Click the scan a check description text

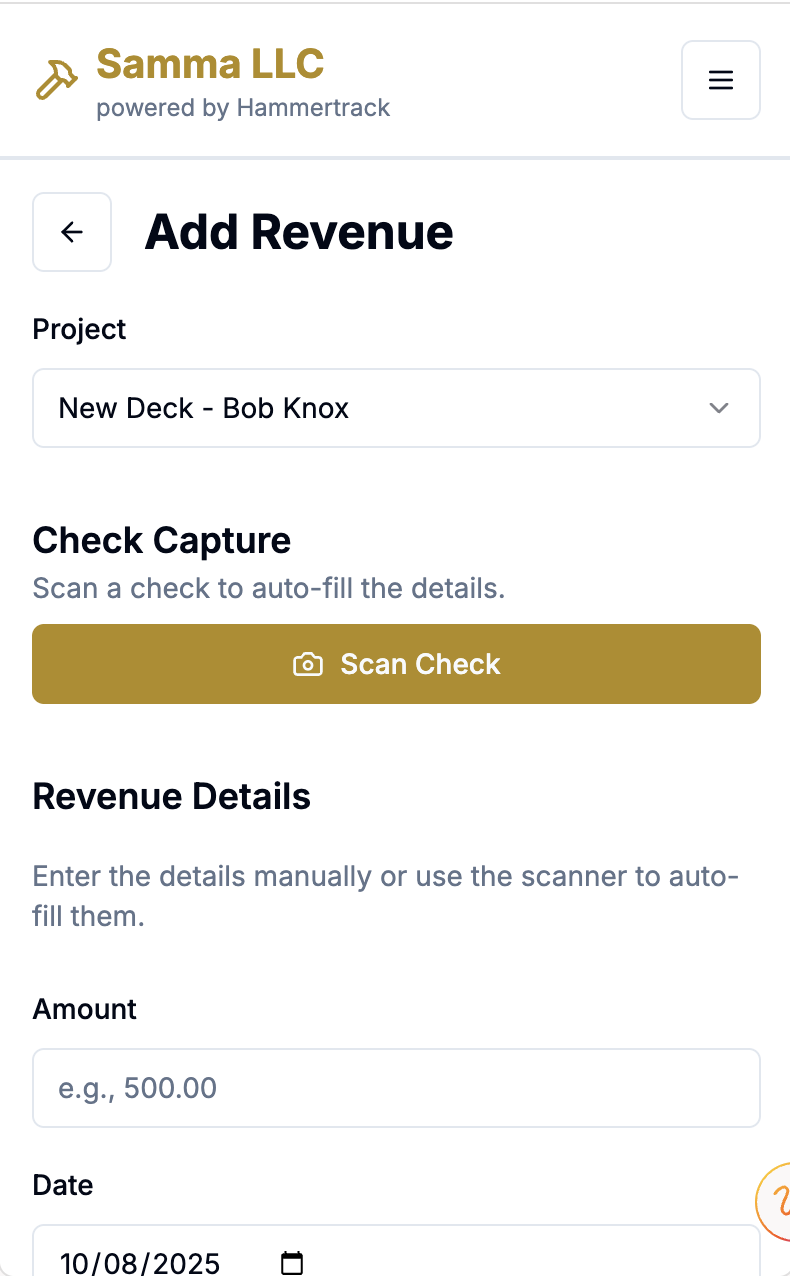click(x=269, y=588)
